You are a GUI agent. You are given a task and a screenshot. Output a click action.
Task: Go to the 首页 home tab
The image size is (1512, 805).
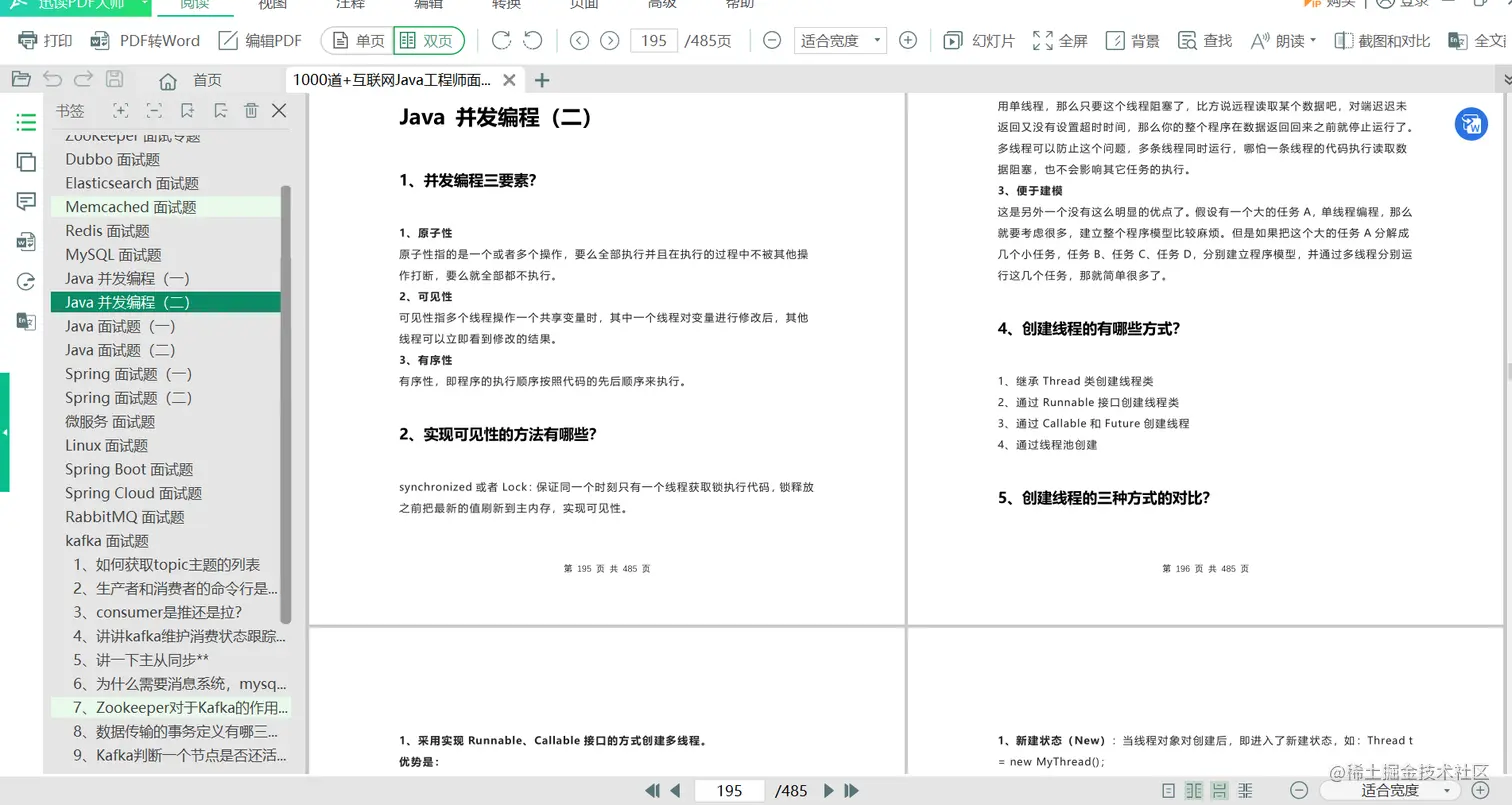190,80
